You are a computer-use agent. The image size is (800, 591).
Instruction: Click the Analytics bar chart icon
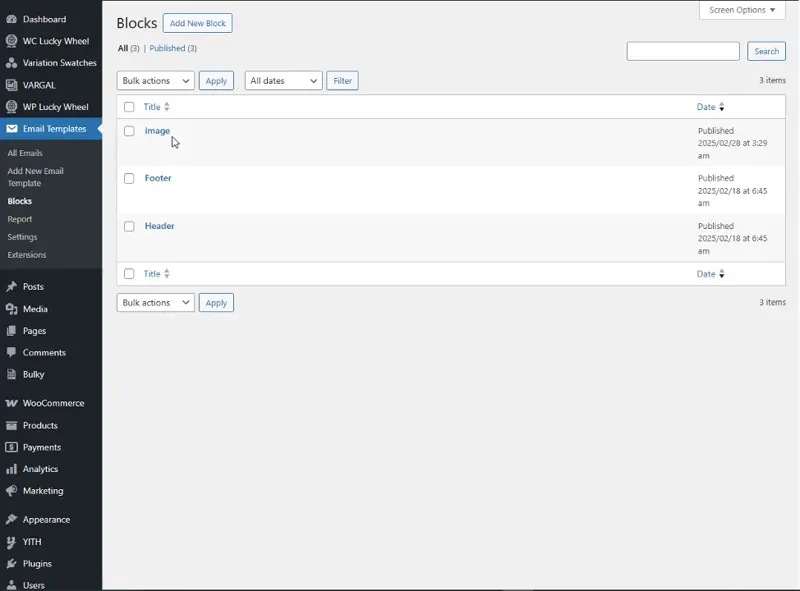click(x=11, y=469)
